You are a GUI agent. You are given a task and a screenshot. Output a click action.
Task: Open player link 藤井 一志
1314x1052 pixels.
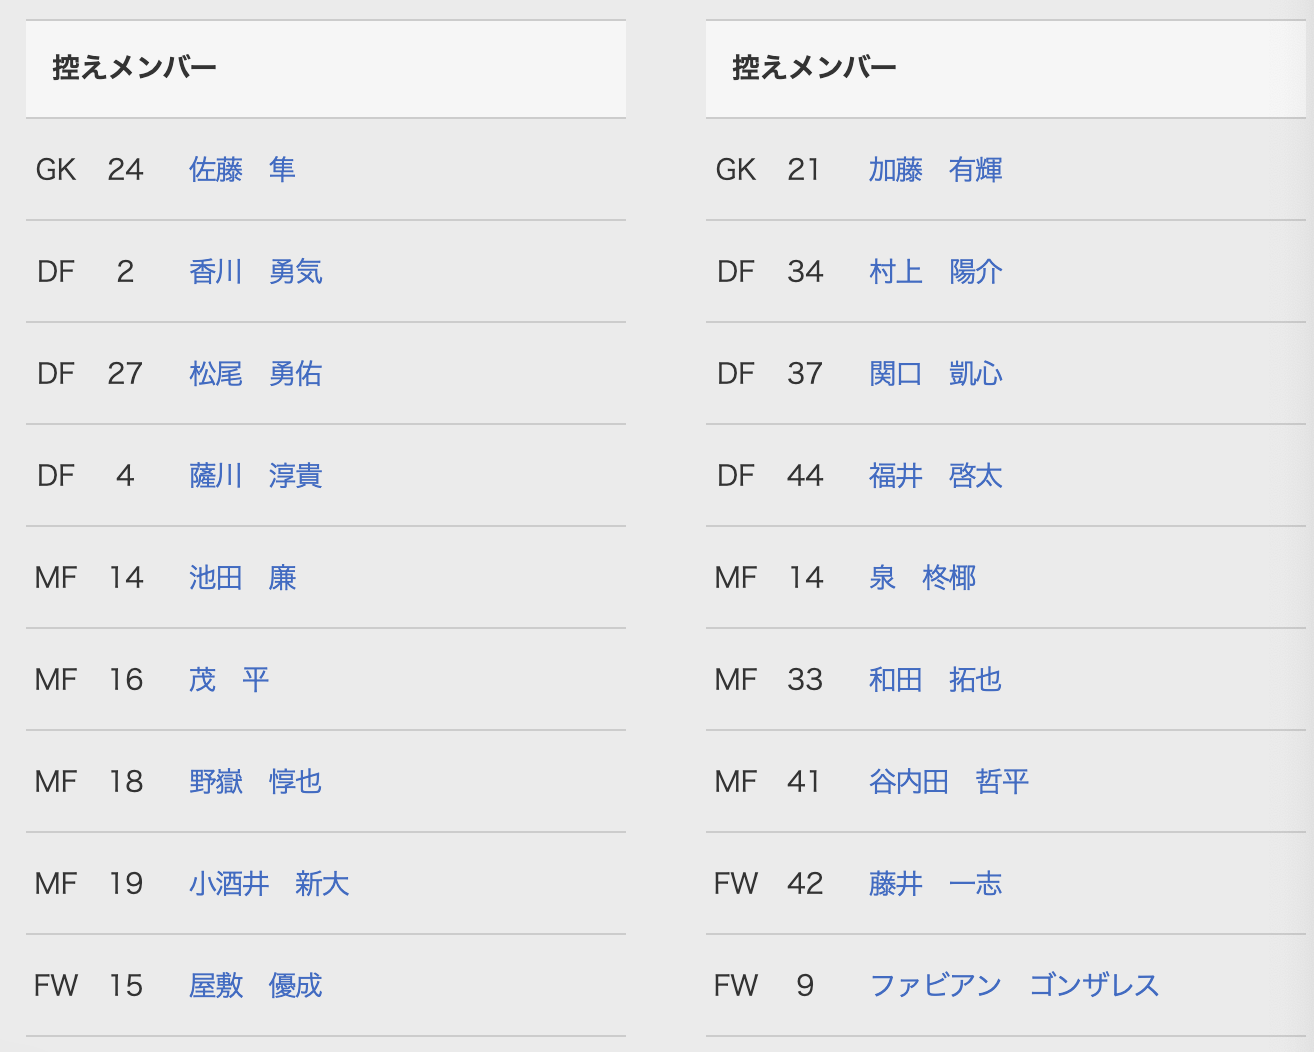click(x=936, y=884)
